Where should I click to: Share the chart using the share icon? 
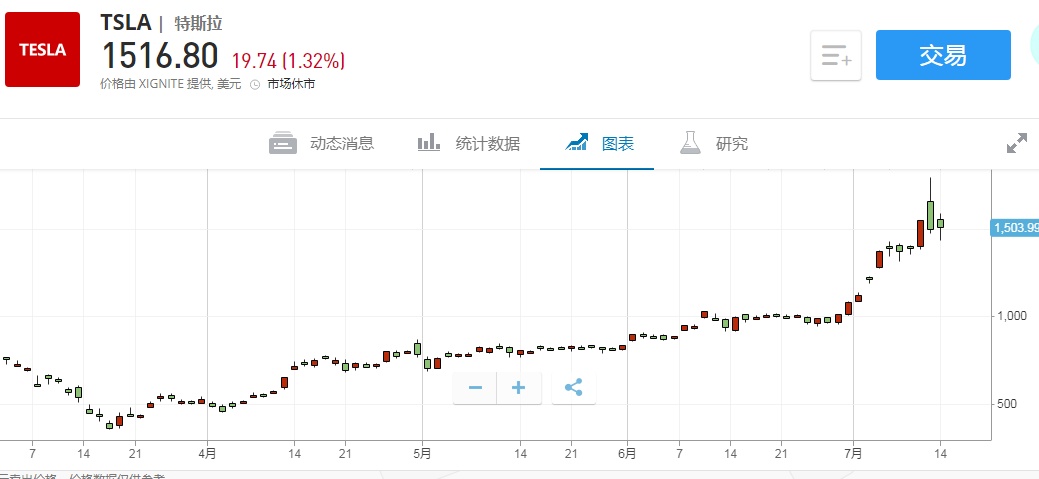pyautogui.click(x=574, y=388)
